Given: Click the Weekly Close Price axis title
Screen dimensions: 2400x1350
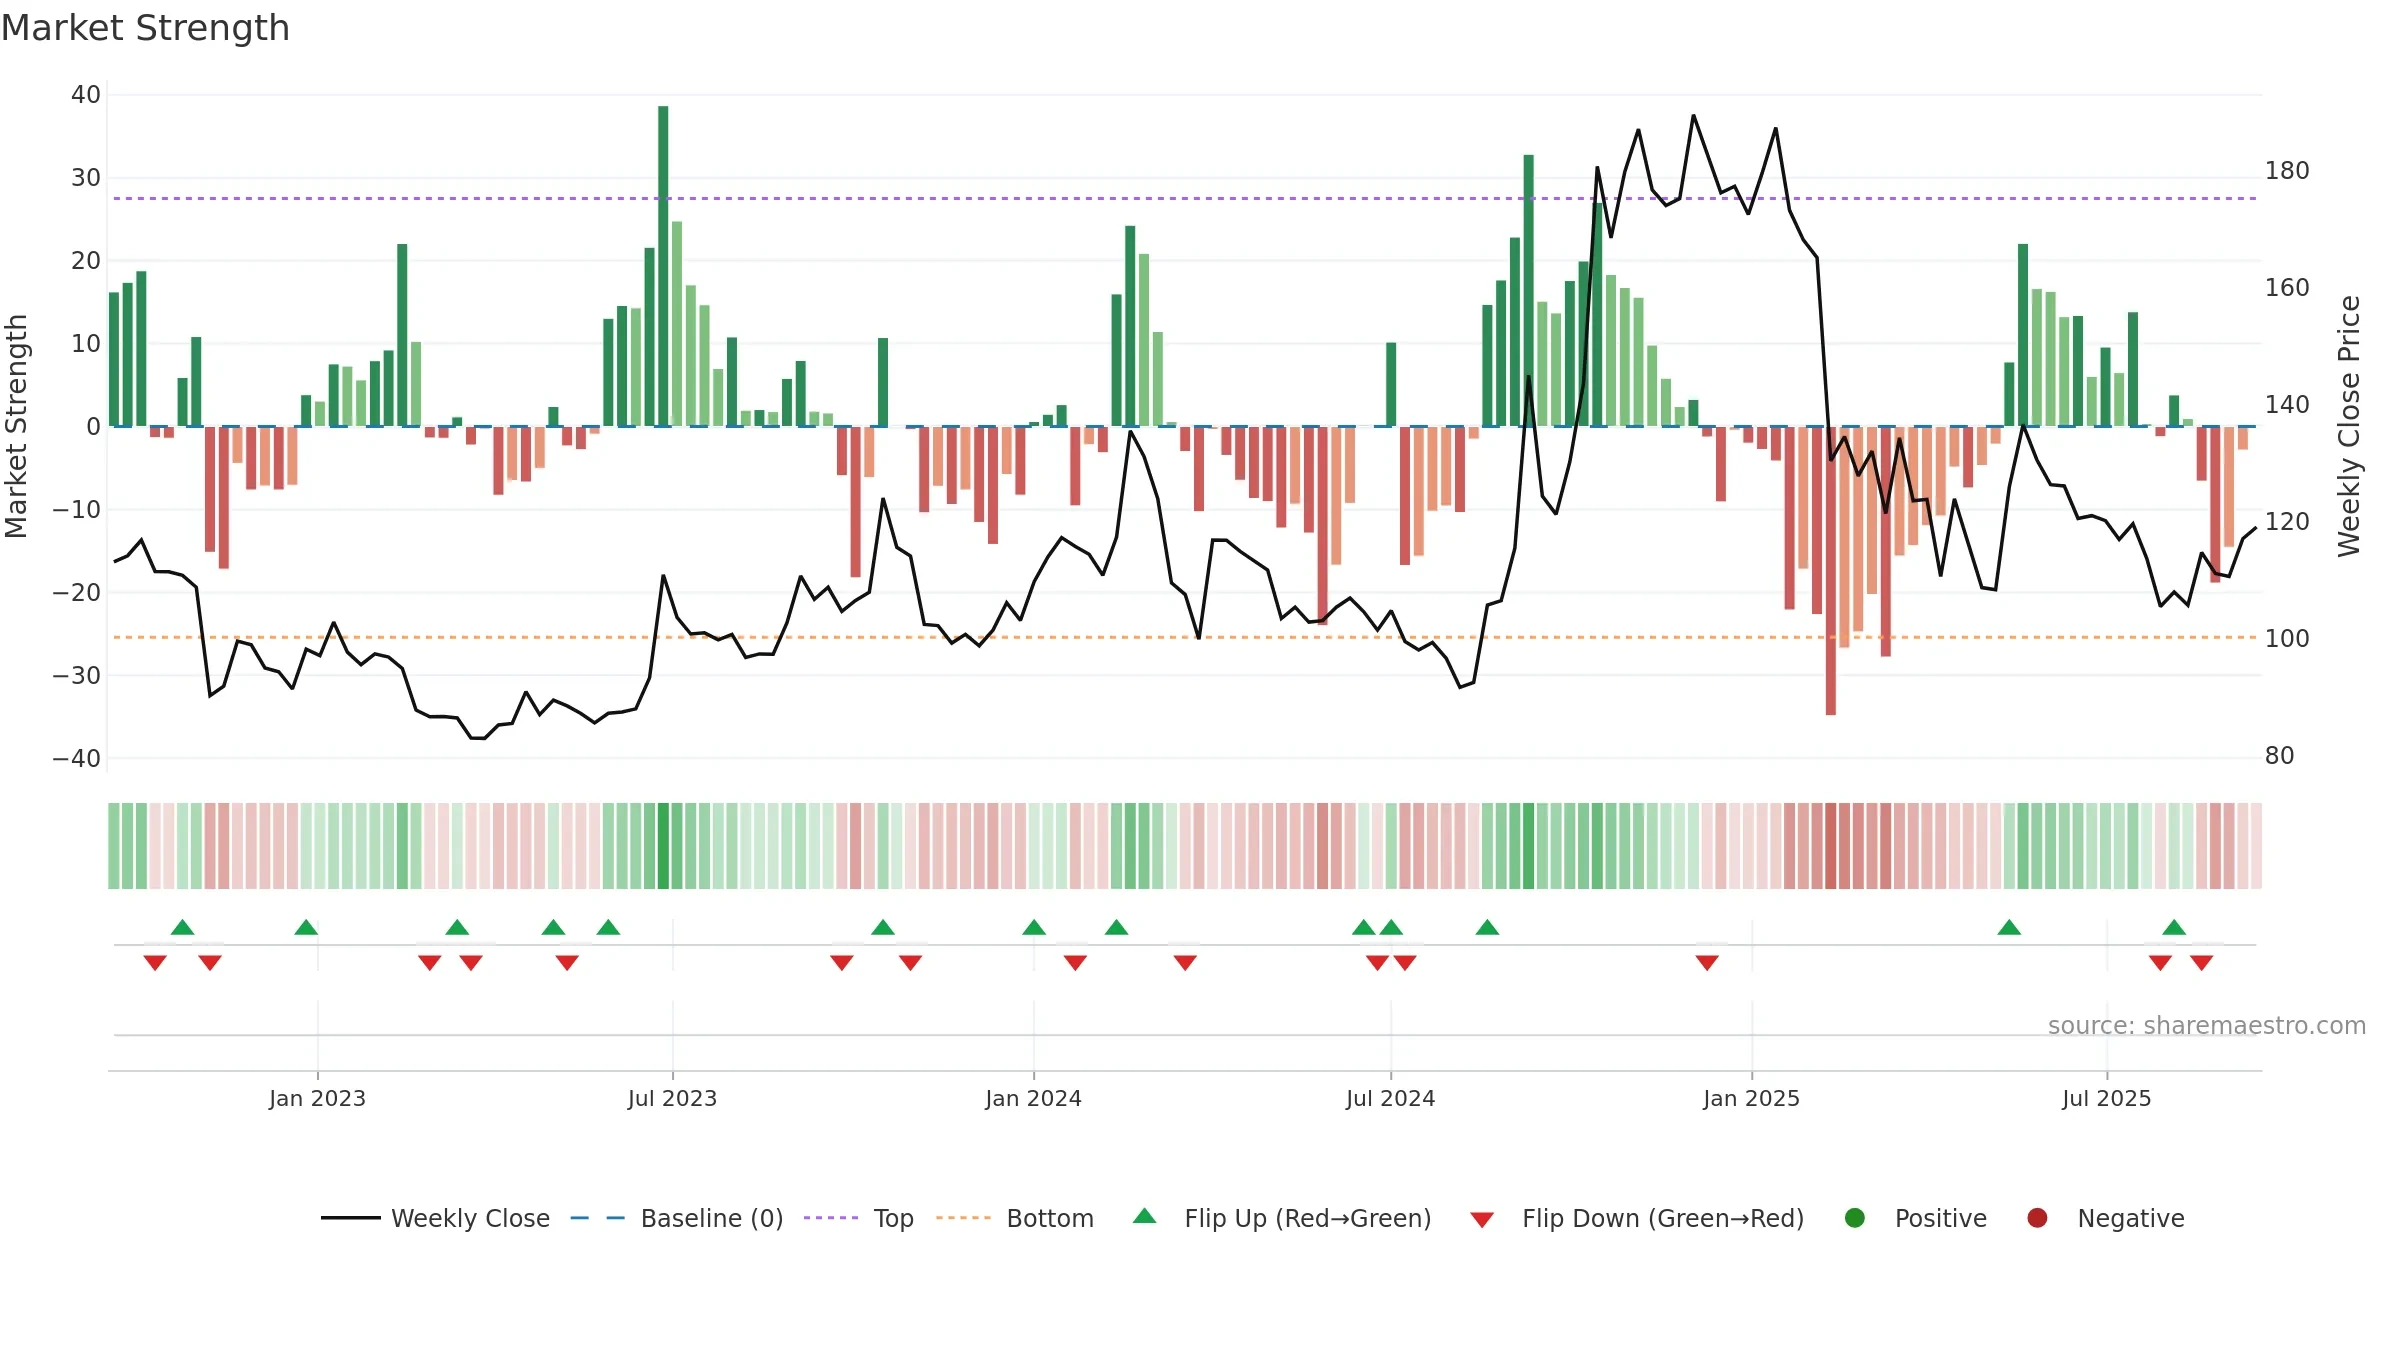Looking at the screenshot, I should (2350, 426).
